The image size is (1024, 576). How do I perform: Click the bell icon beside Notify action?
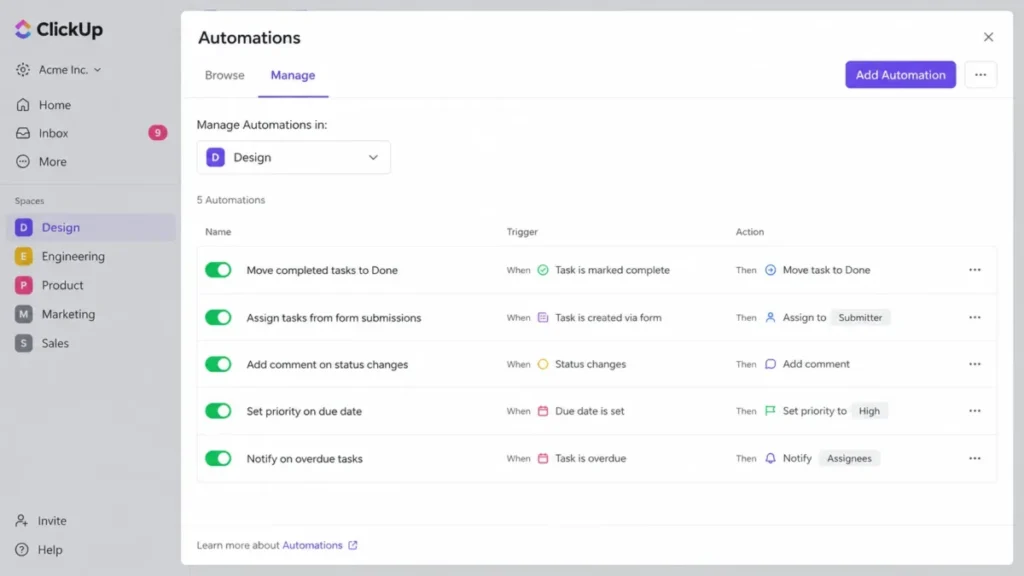[771, 458]
